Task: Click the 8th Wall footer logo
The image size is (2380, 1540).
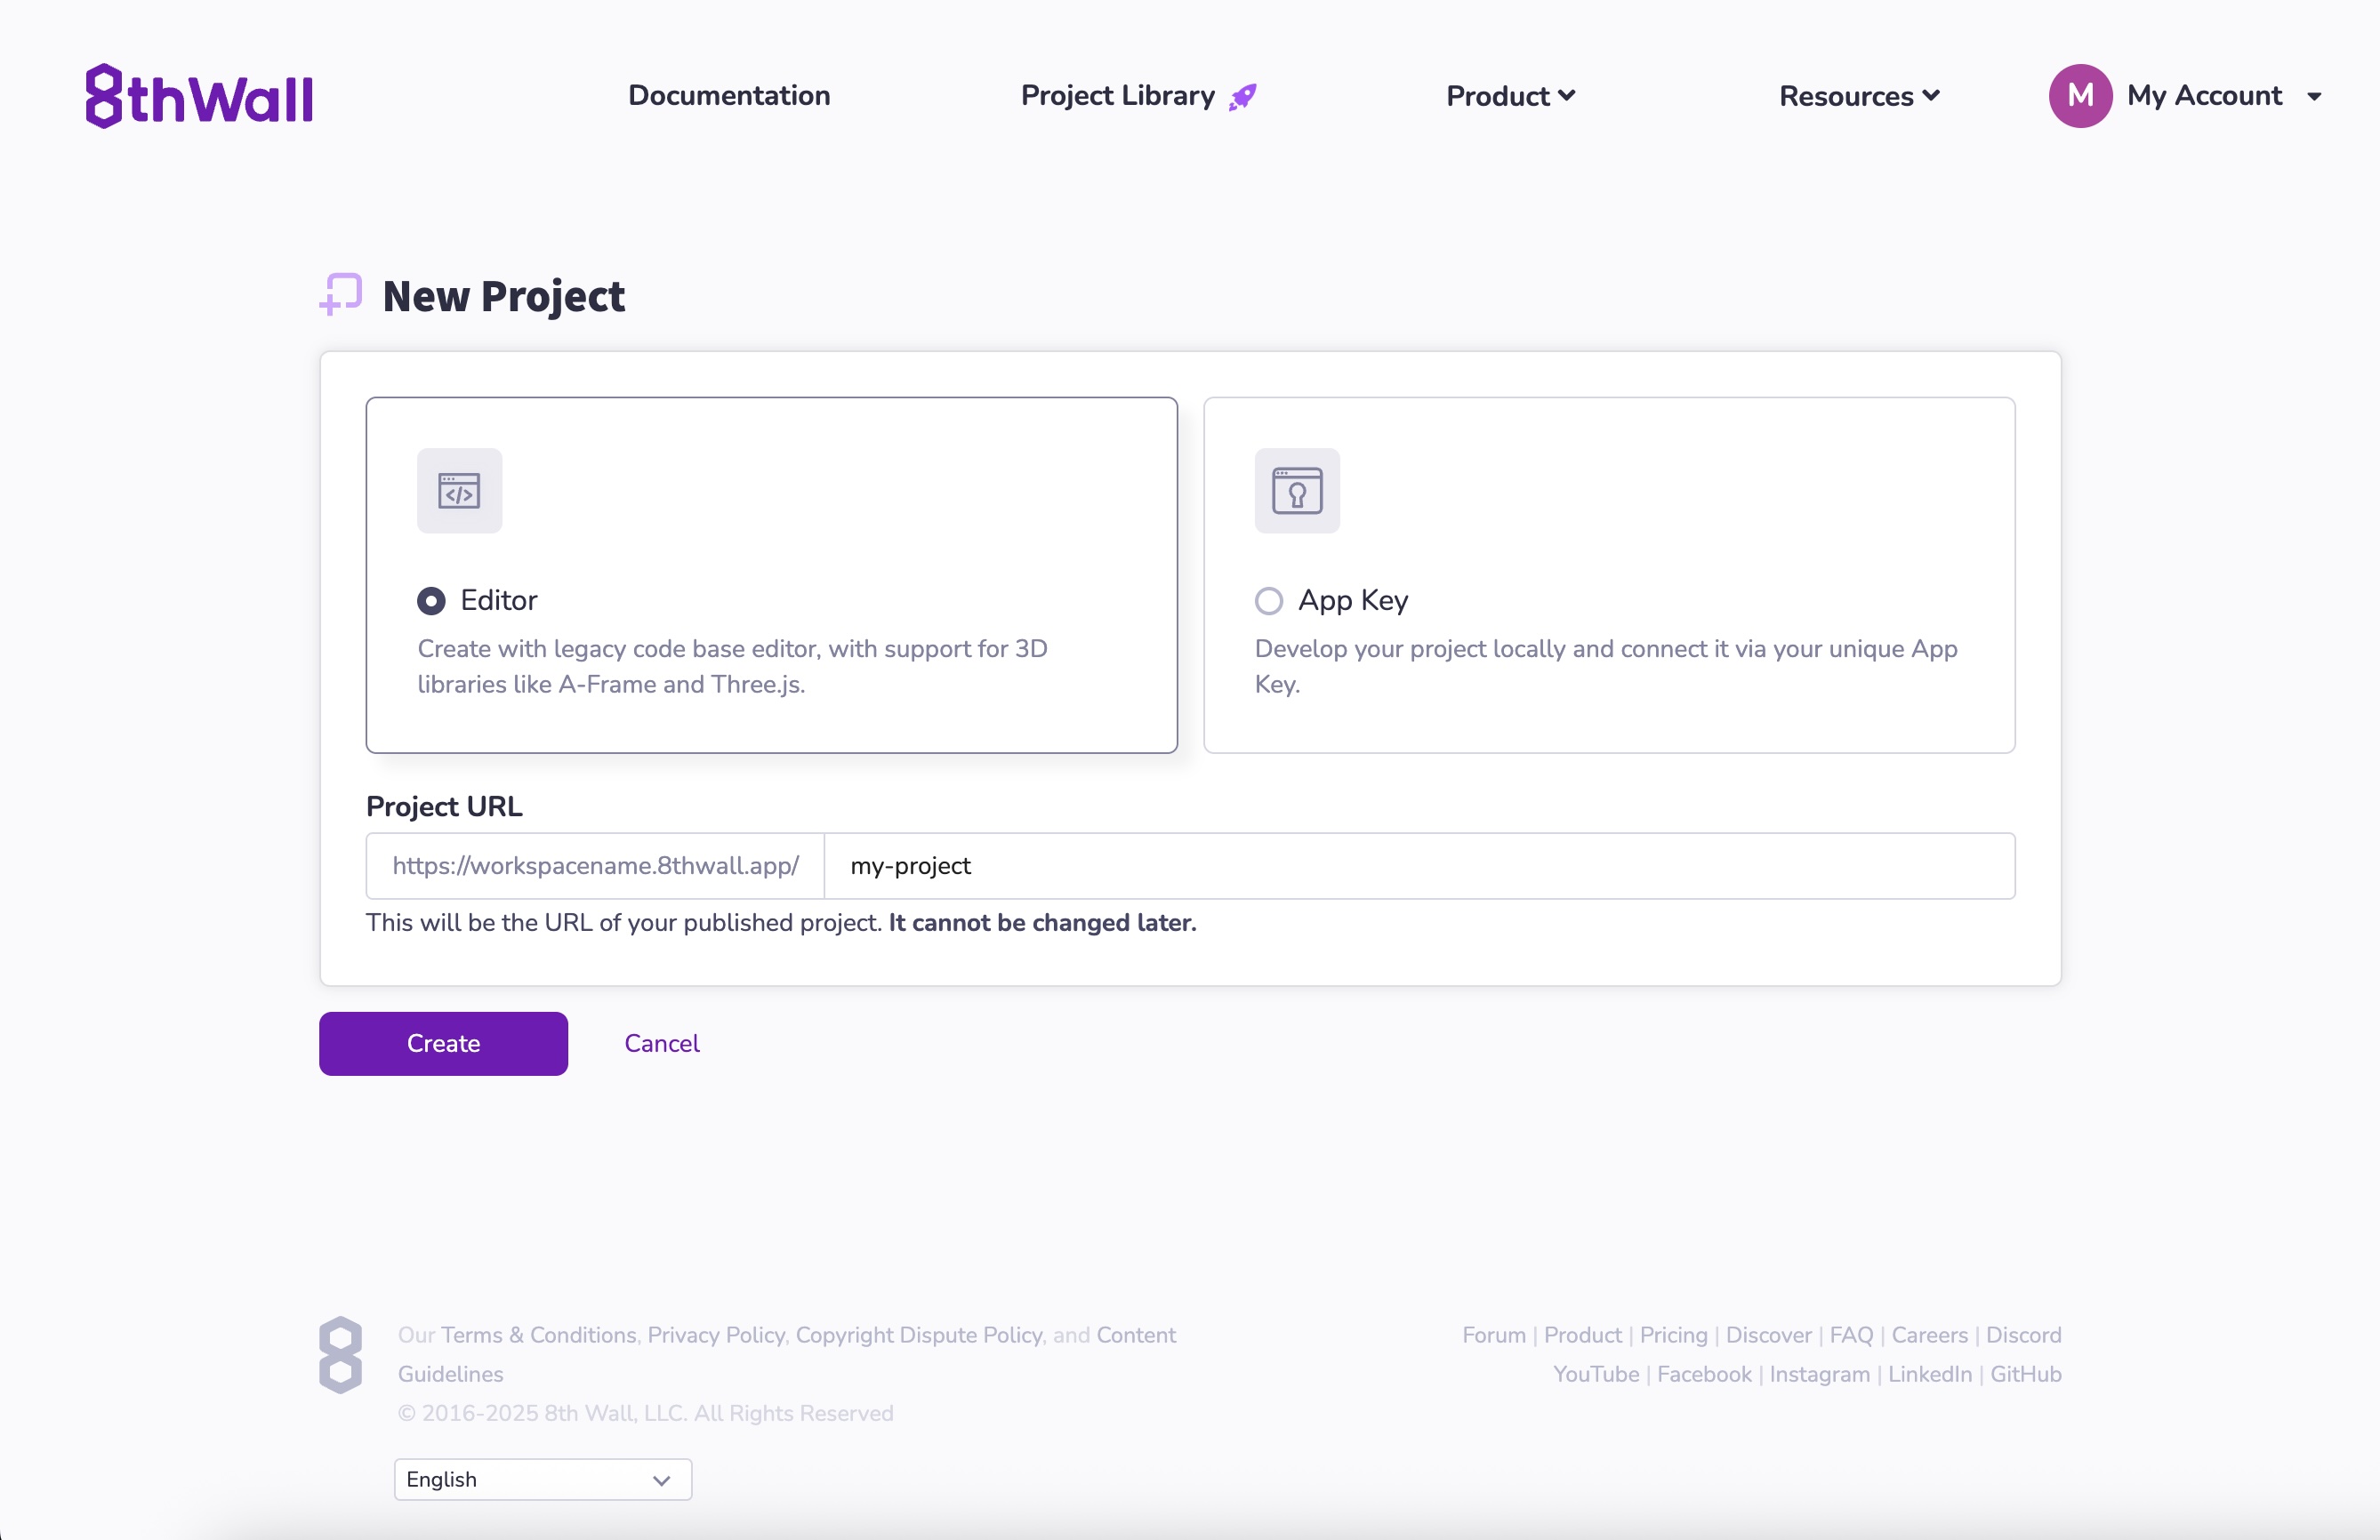Action: (x=340, y=1353)
